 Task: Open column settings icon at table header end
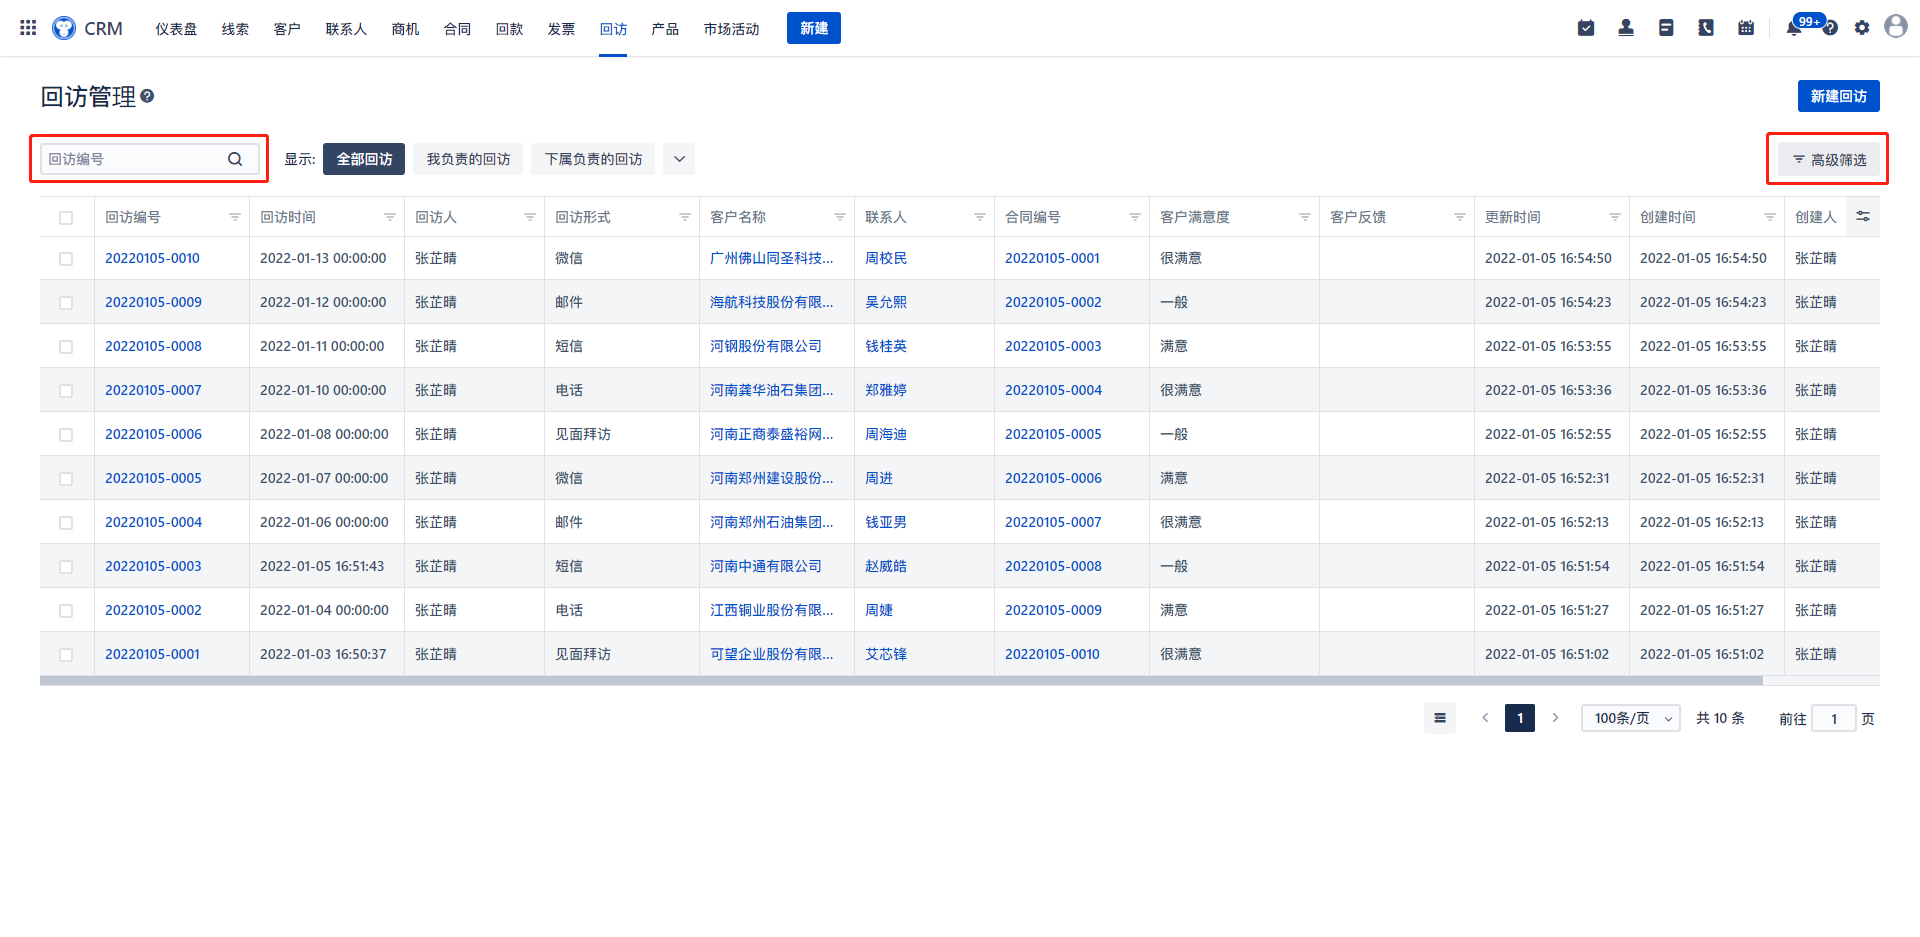1863,216
